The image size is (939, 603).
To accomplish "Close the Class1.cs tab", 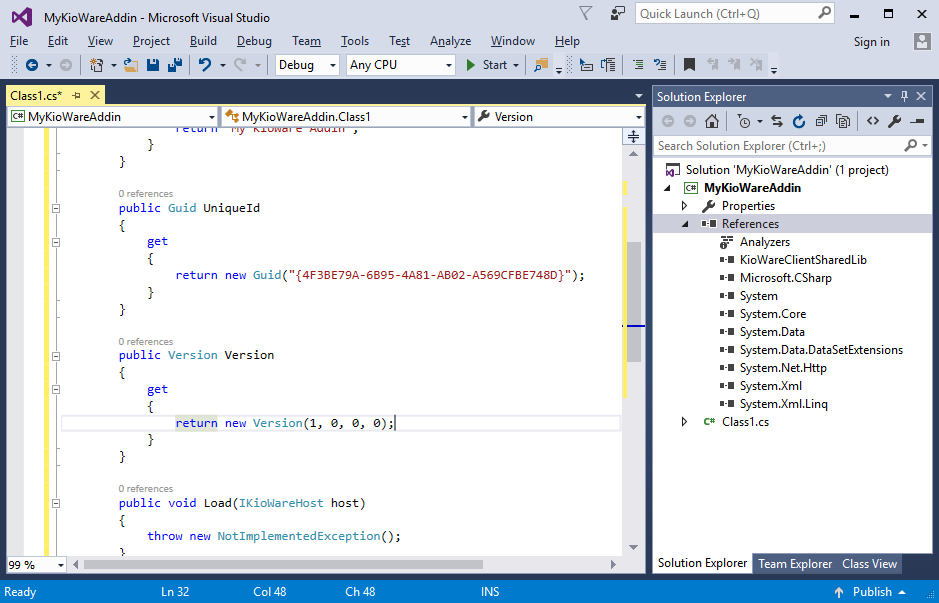I will pos(95,95).
